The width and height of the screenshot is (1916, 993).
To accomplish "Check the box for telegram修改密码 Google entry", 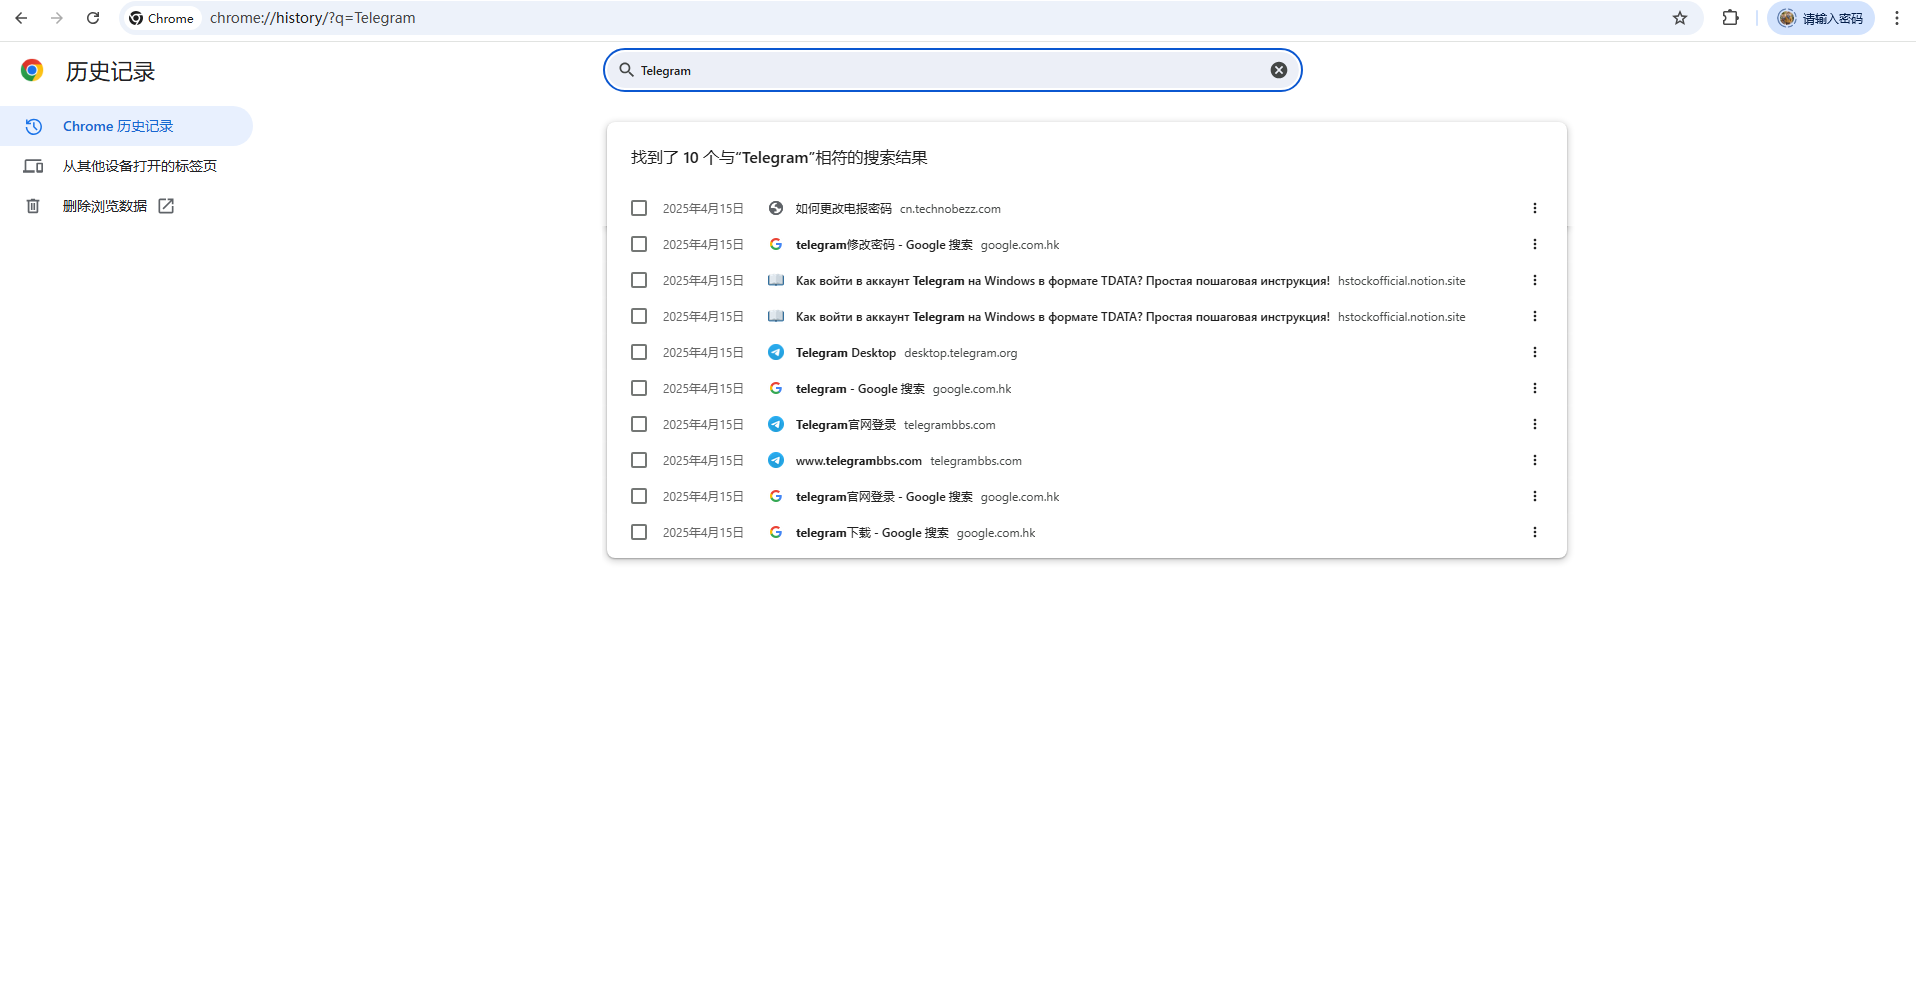I will (639, 244).
